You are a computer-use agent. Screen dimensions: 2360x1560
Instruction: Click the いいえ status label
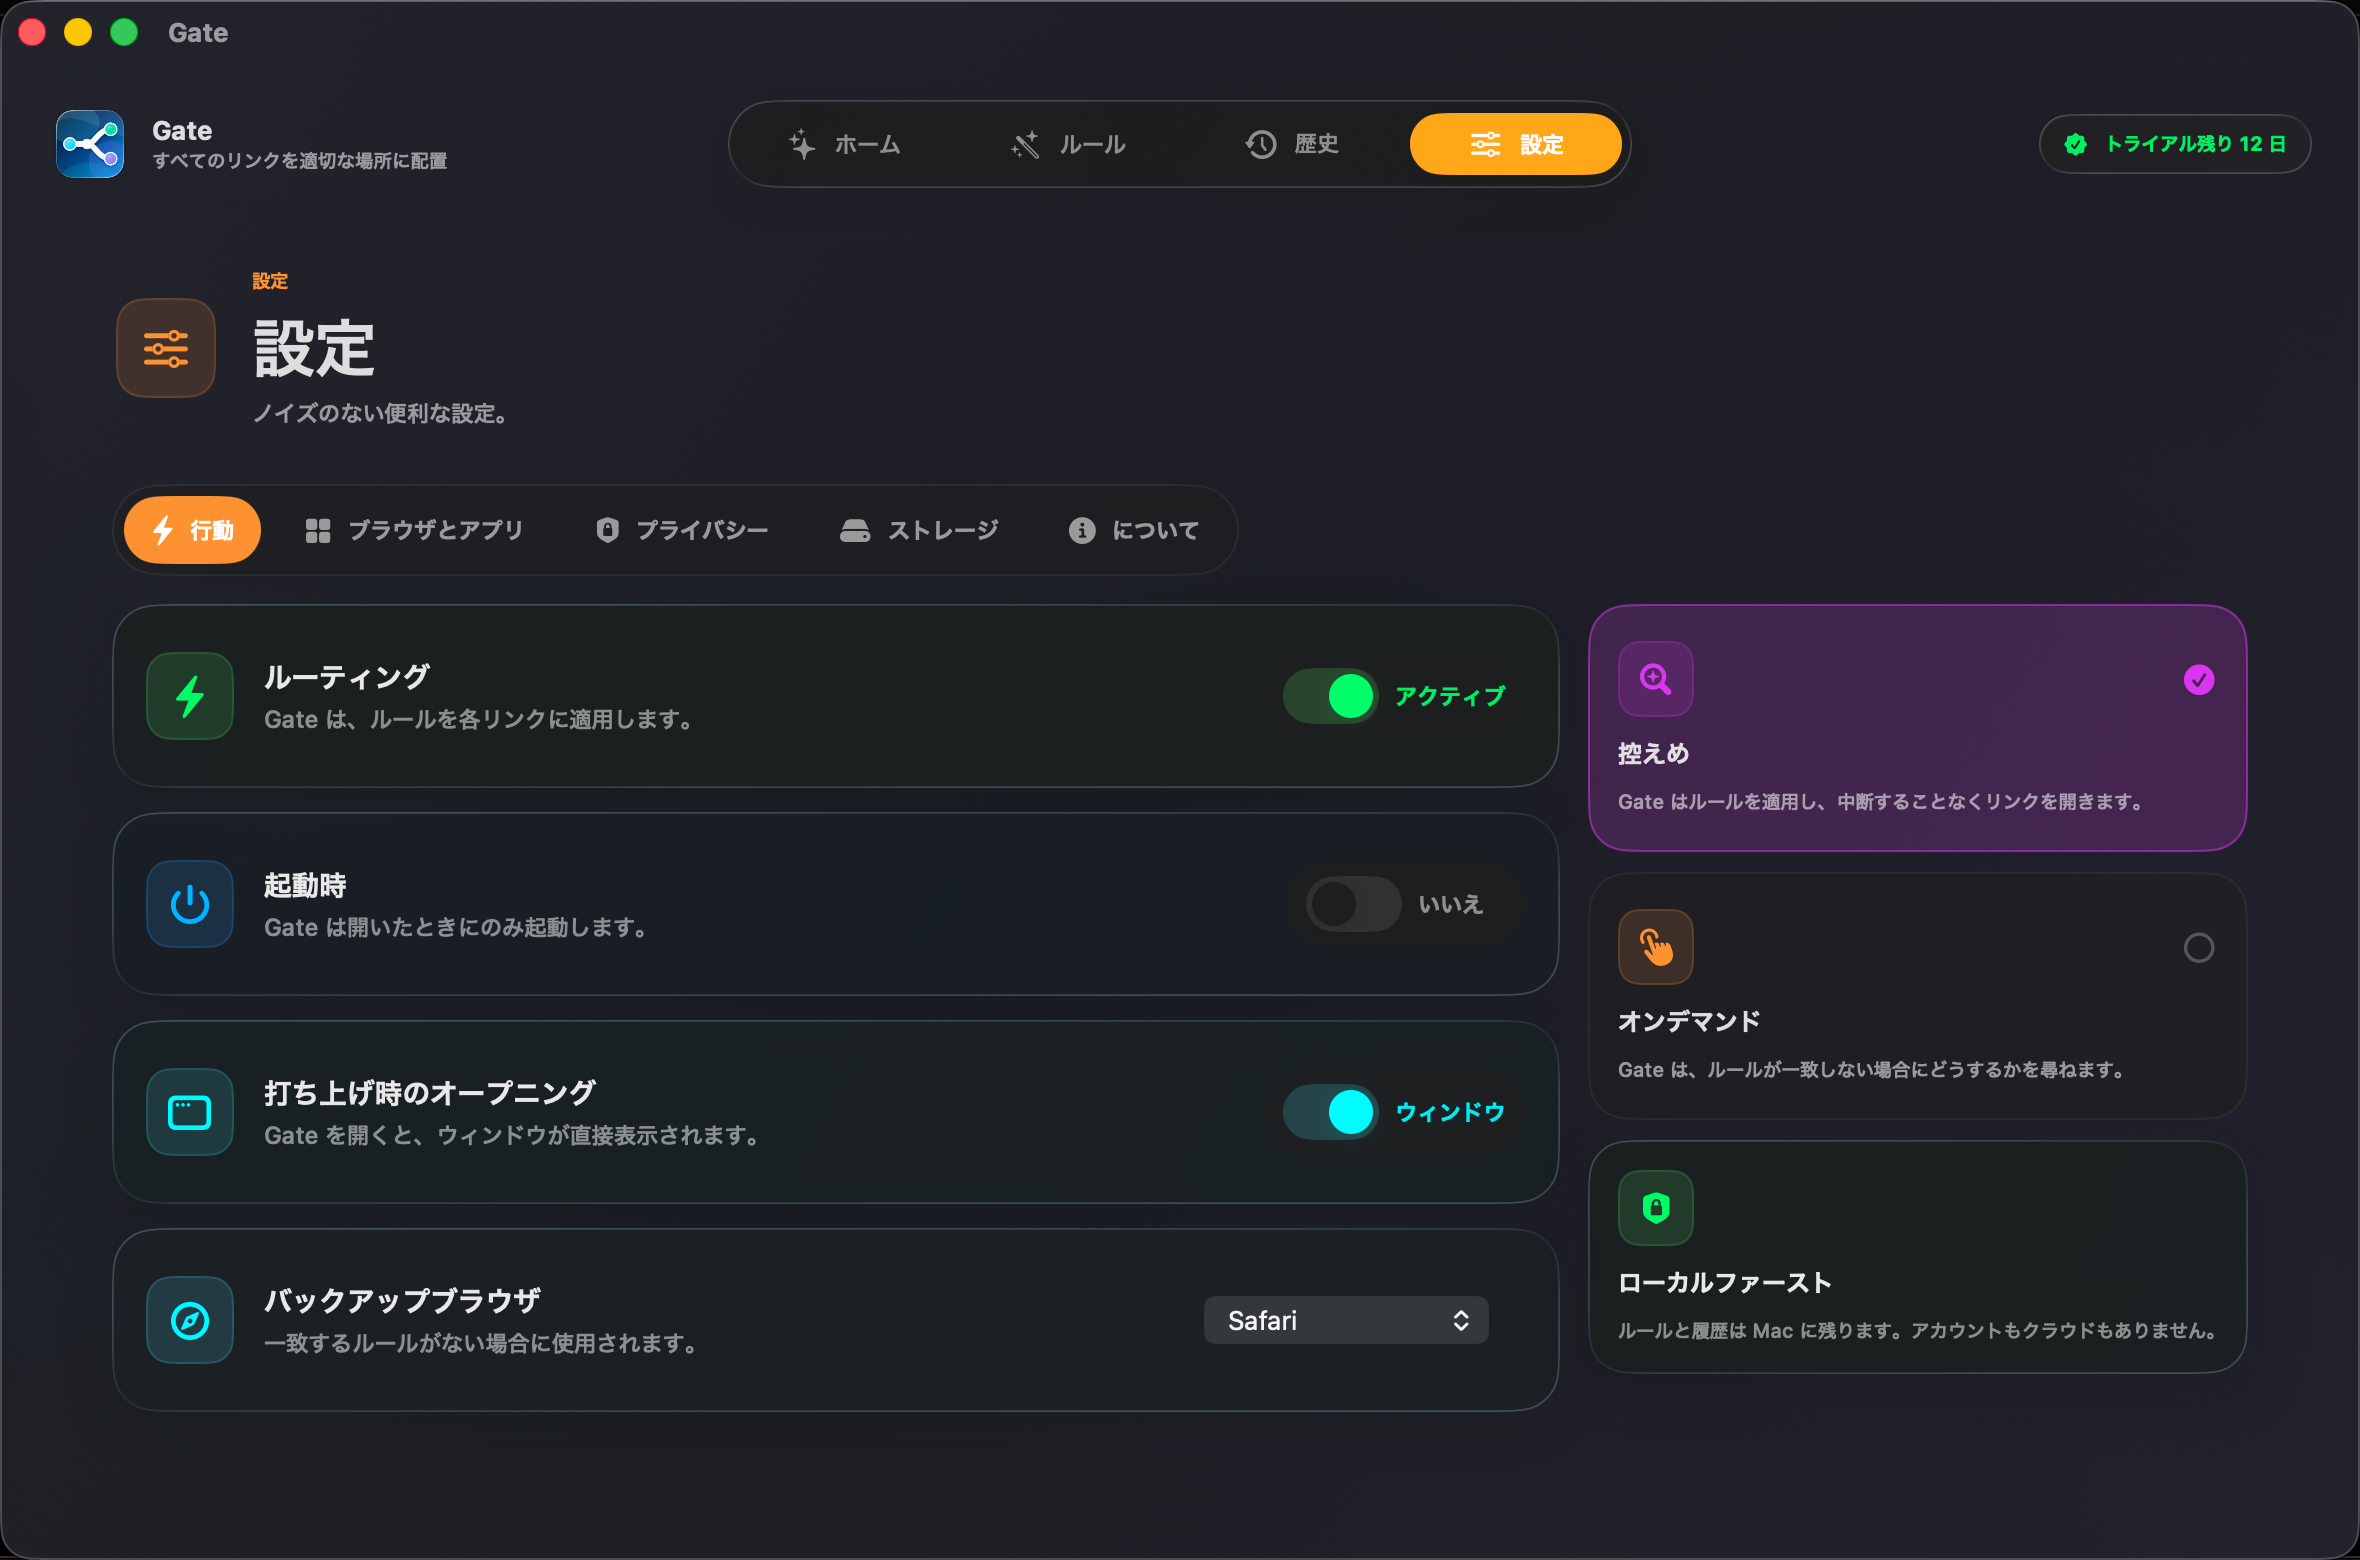(1450, 904)
